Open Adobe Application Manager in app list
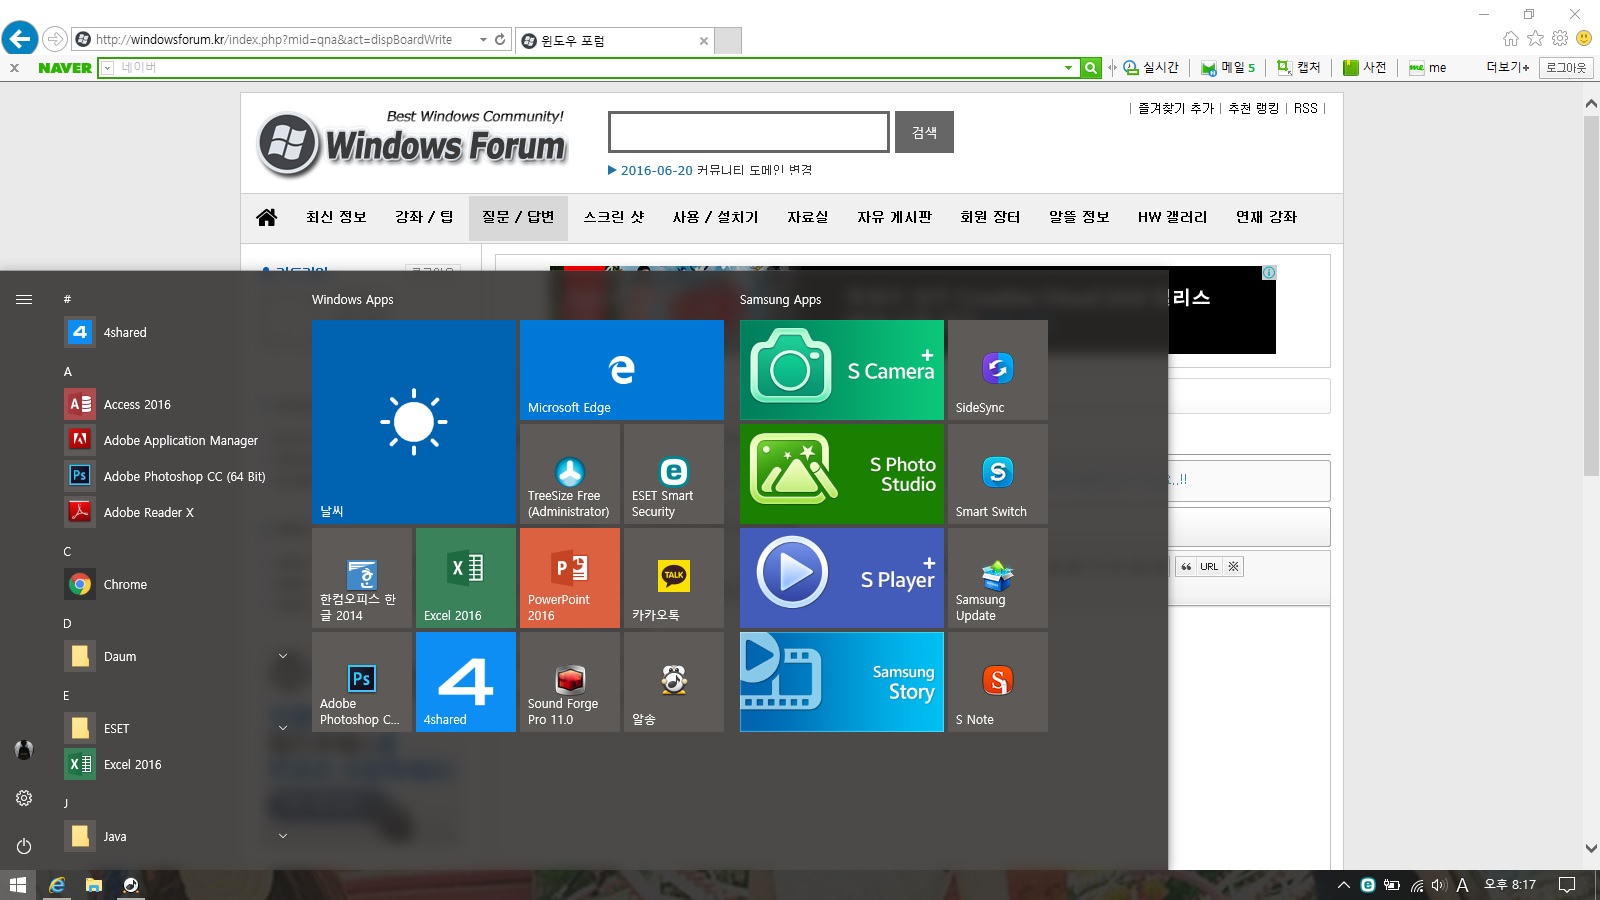Image resolution: width=1600 pixels, height=900 pixels. pos(177,440)
